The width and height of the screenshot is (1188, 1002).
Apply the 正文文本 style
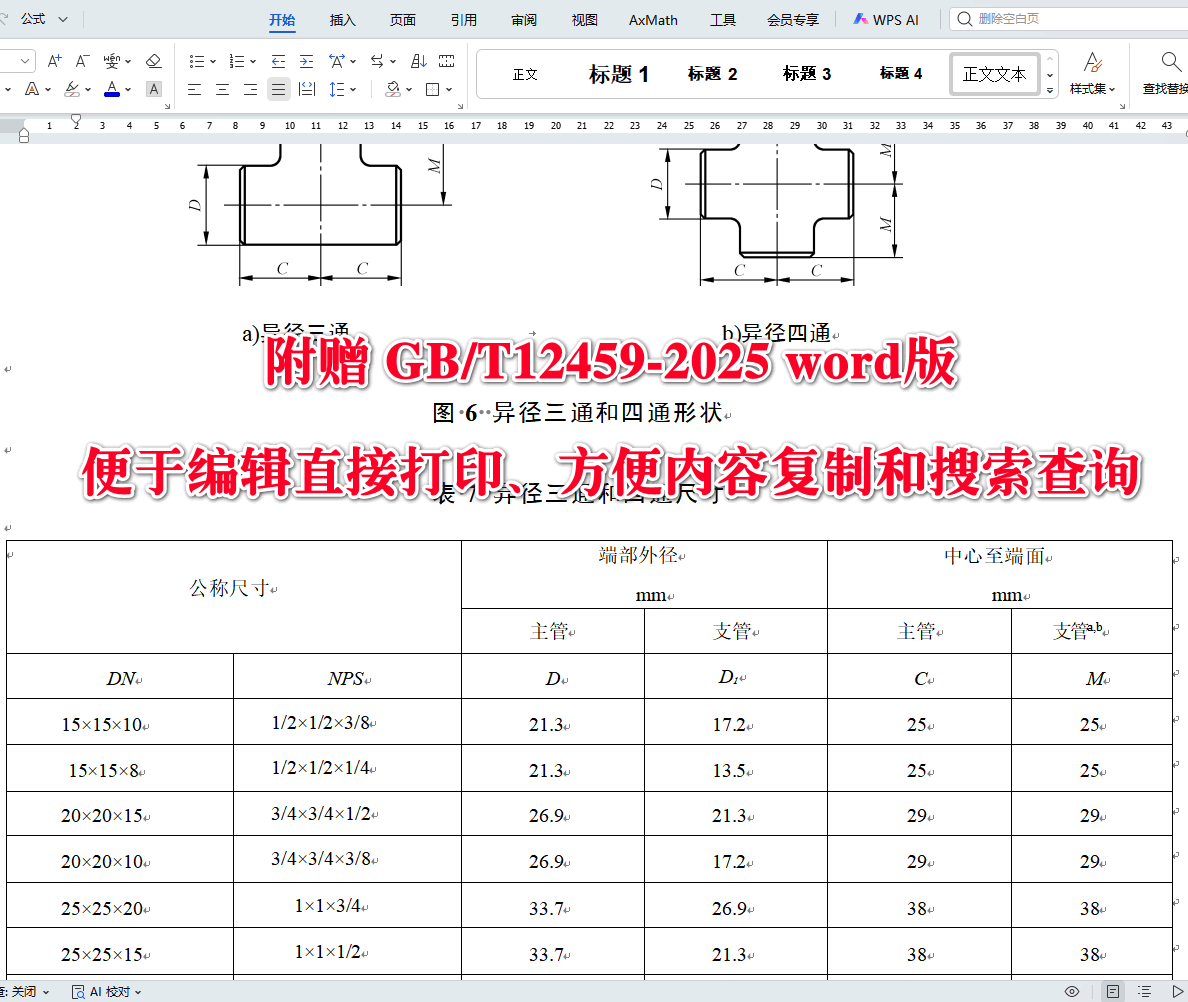pyautogui.click(x=995, y=73)
